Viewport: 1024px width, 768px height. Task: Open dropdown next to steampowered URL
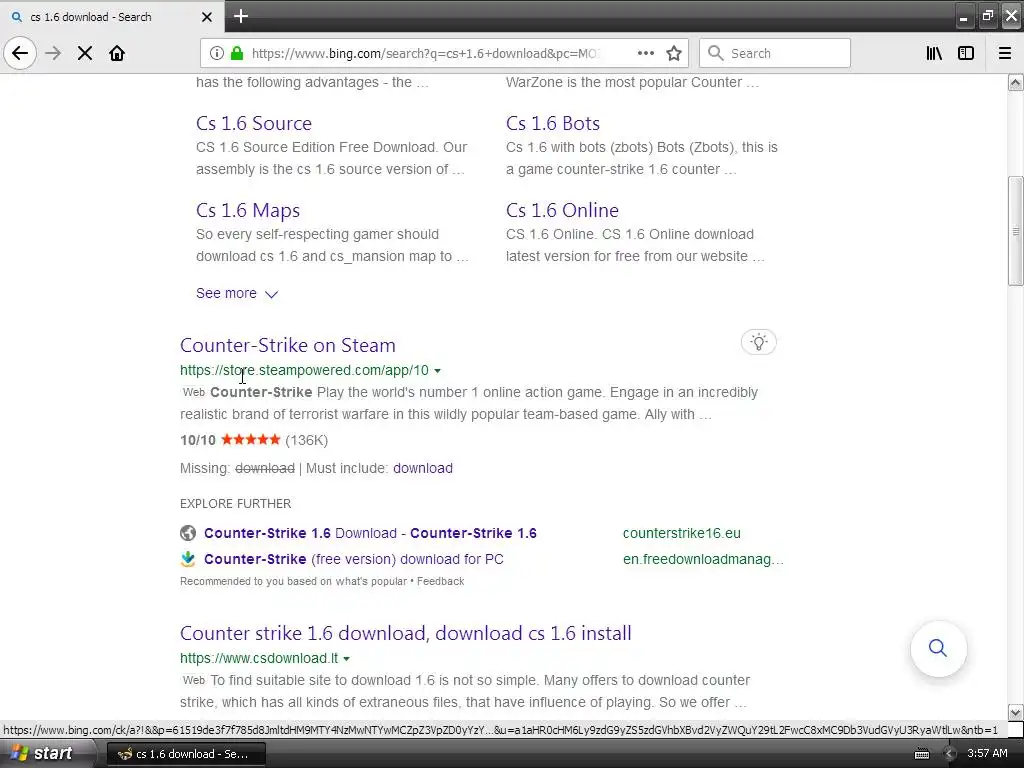point(438,371)
